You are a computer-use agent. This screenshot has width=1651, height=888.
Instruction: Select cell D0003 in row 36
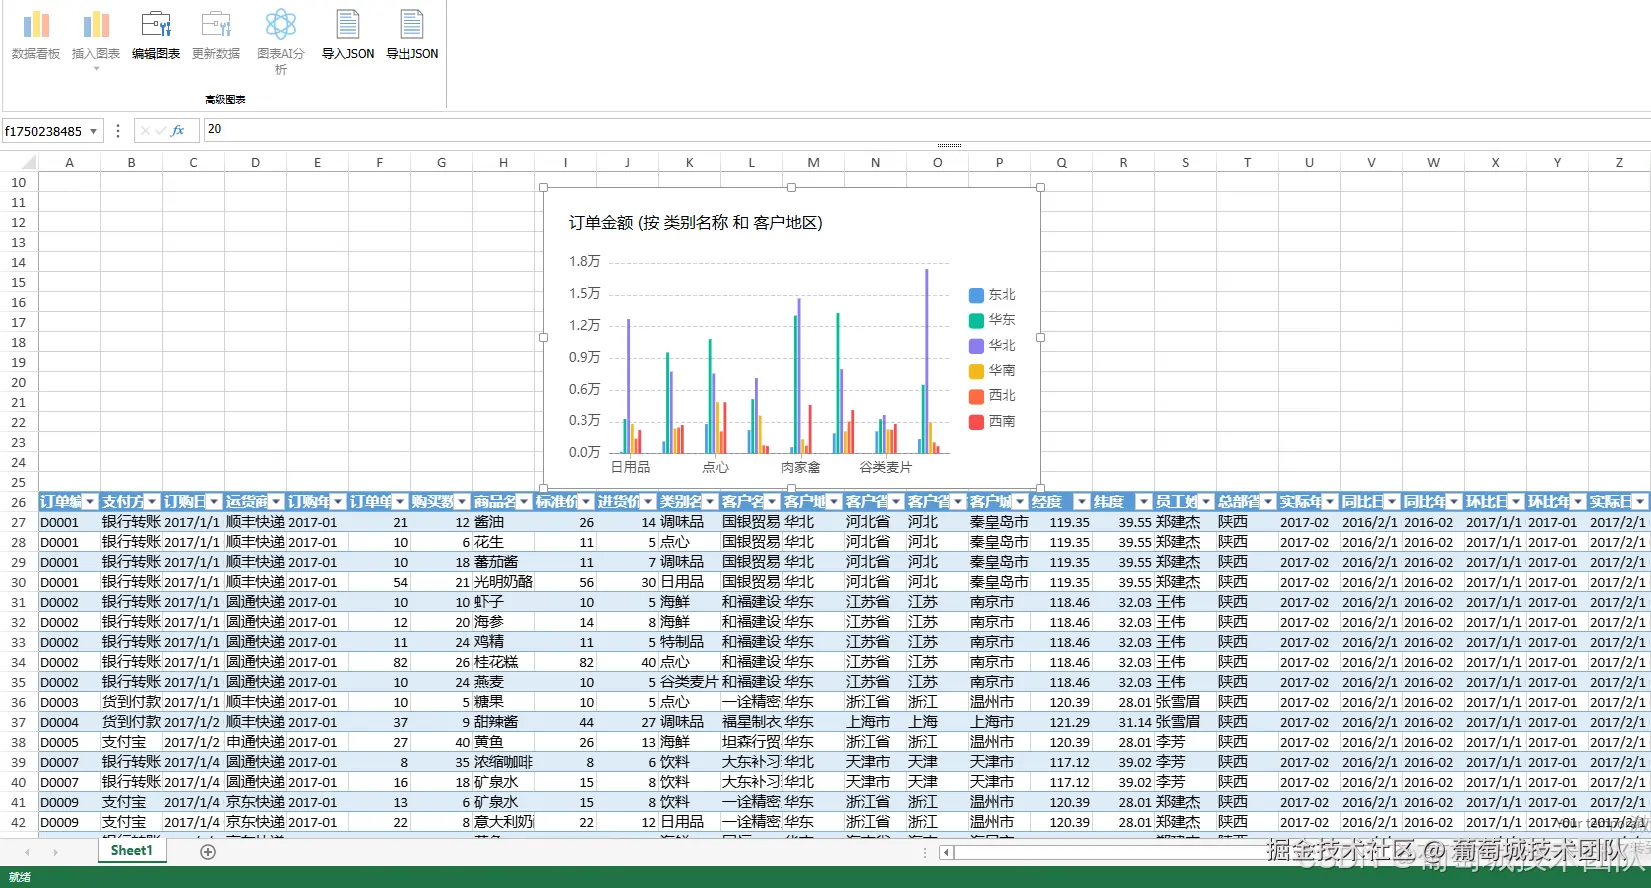69,702
